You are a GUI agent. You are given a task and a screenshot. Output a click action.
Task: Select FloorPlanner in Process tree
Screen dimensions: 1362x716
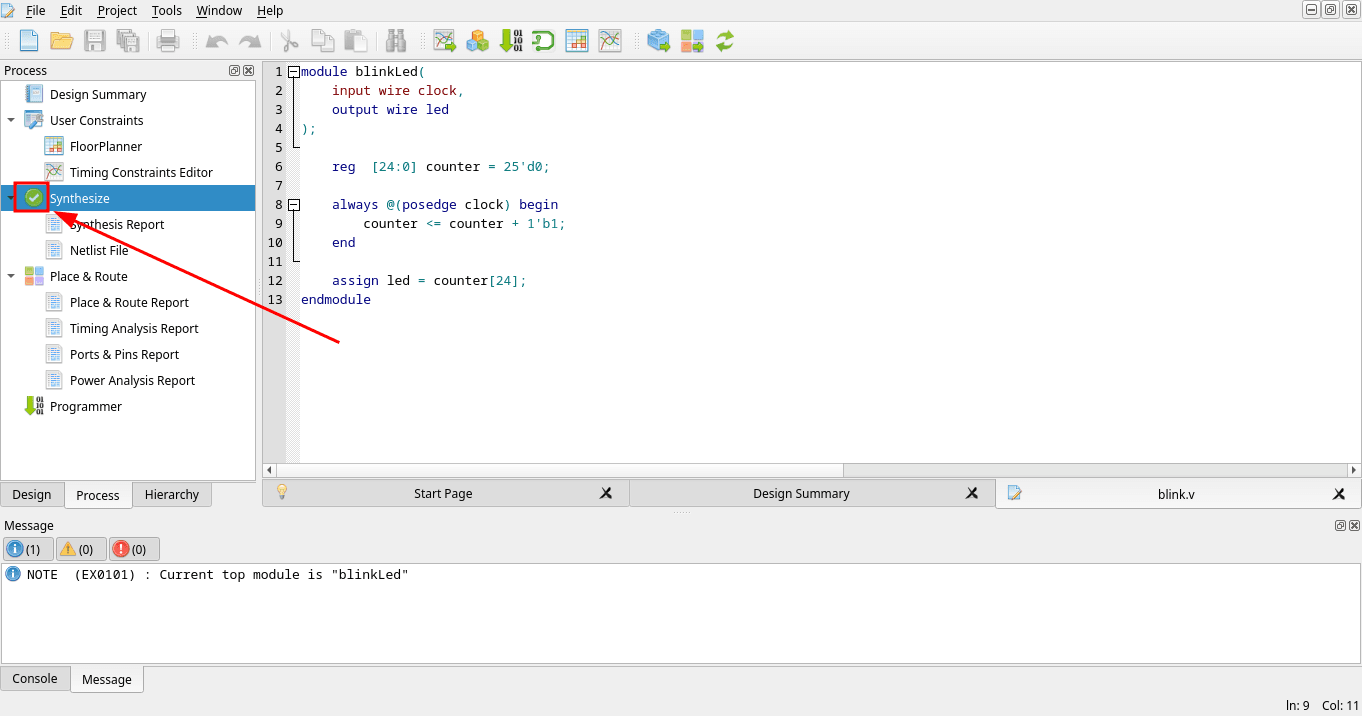(x=106, y=146)
